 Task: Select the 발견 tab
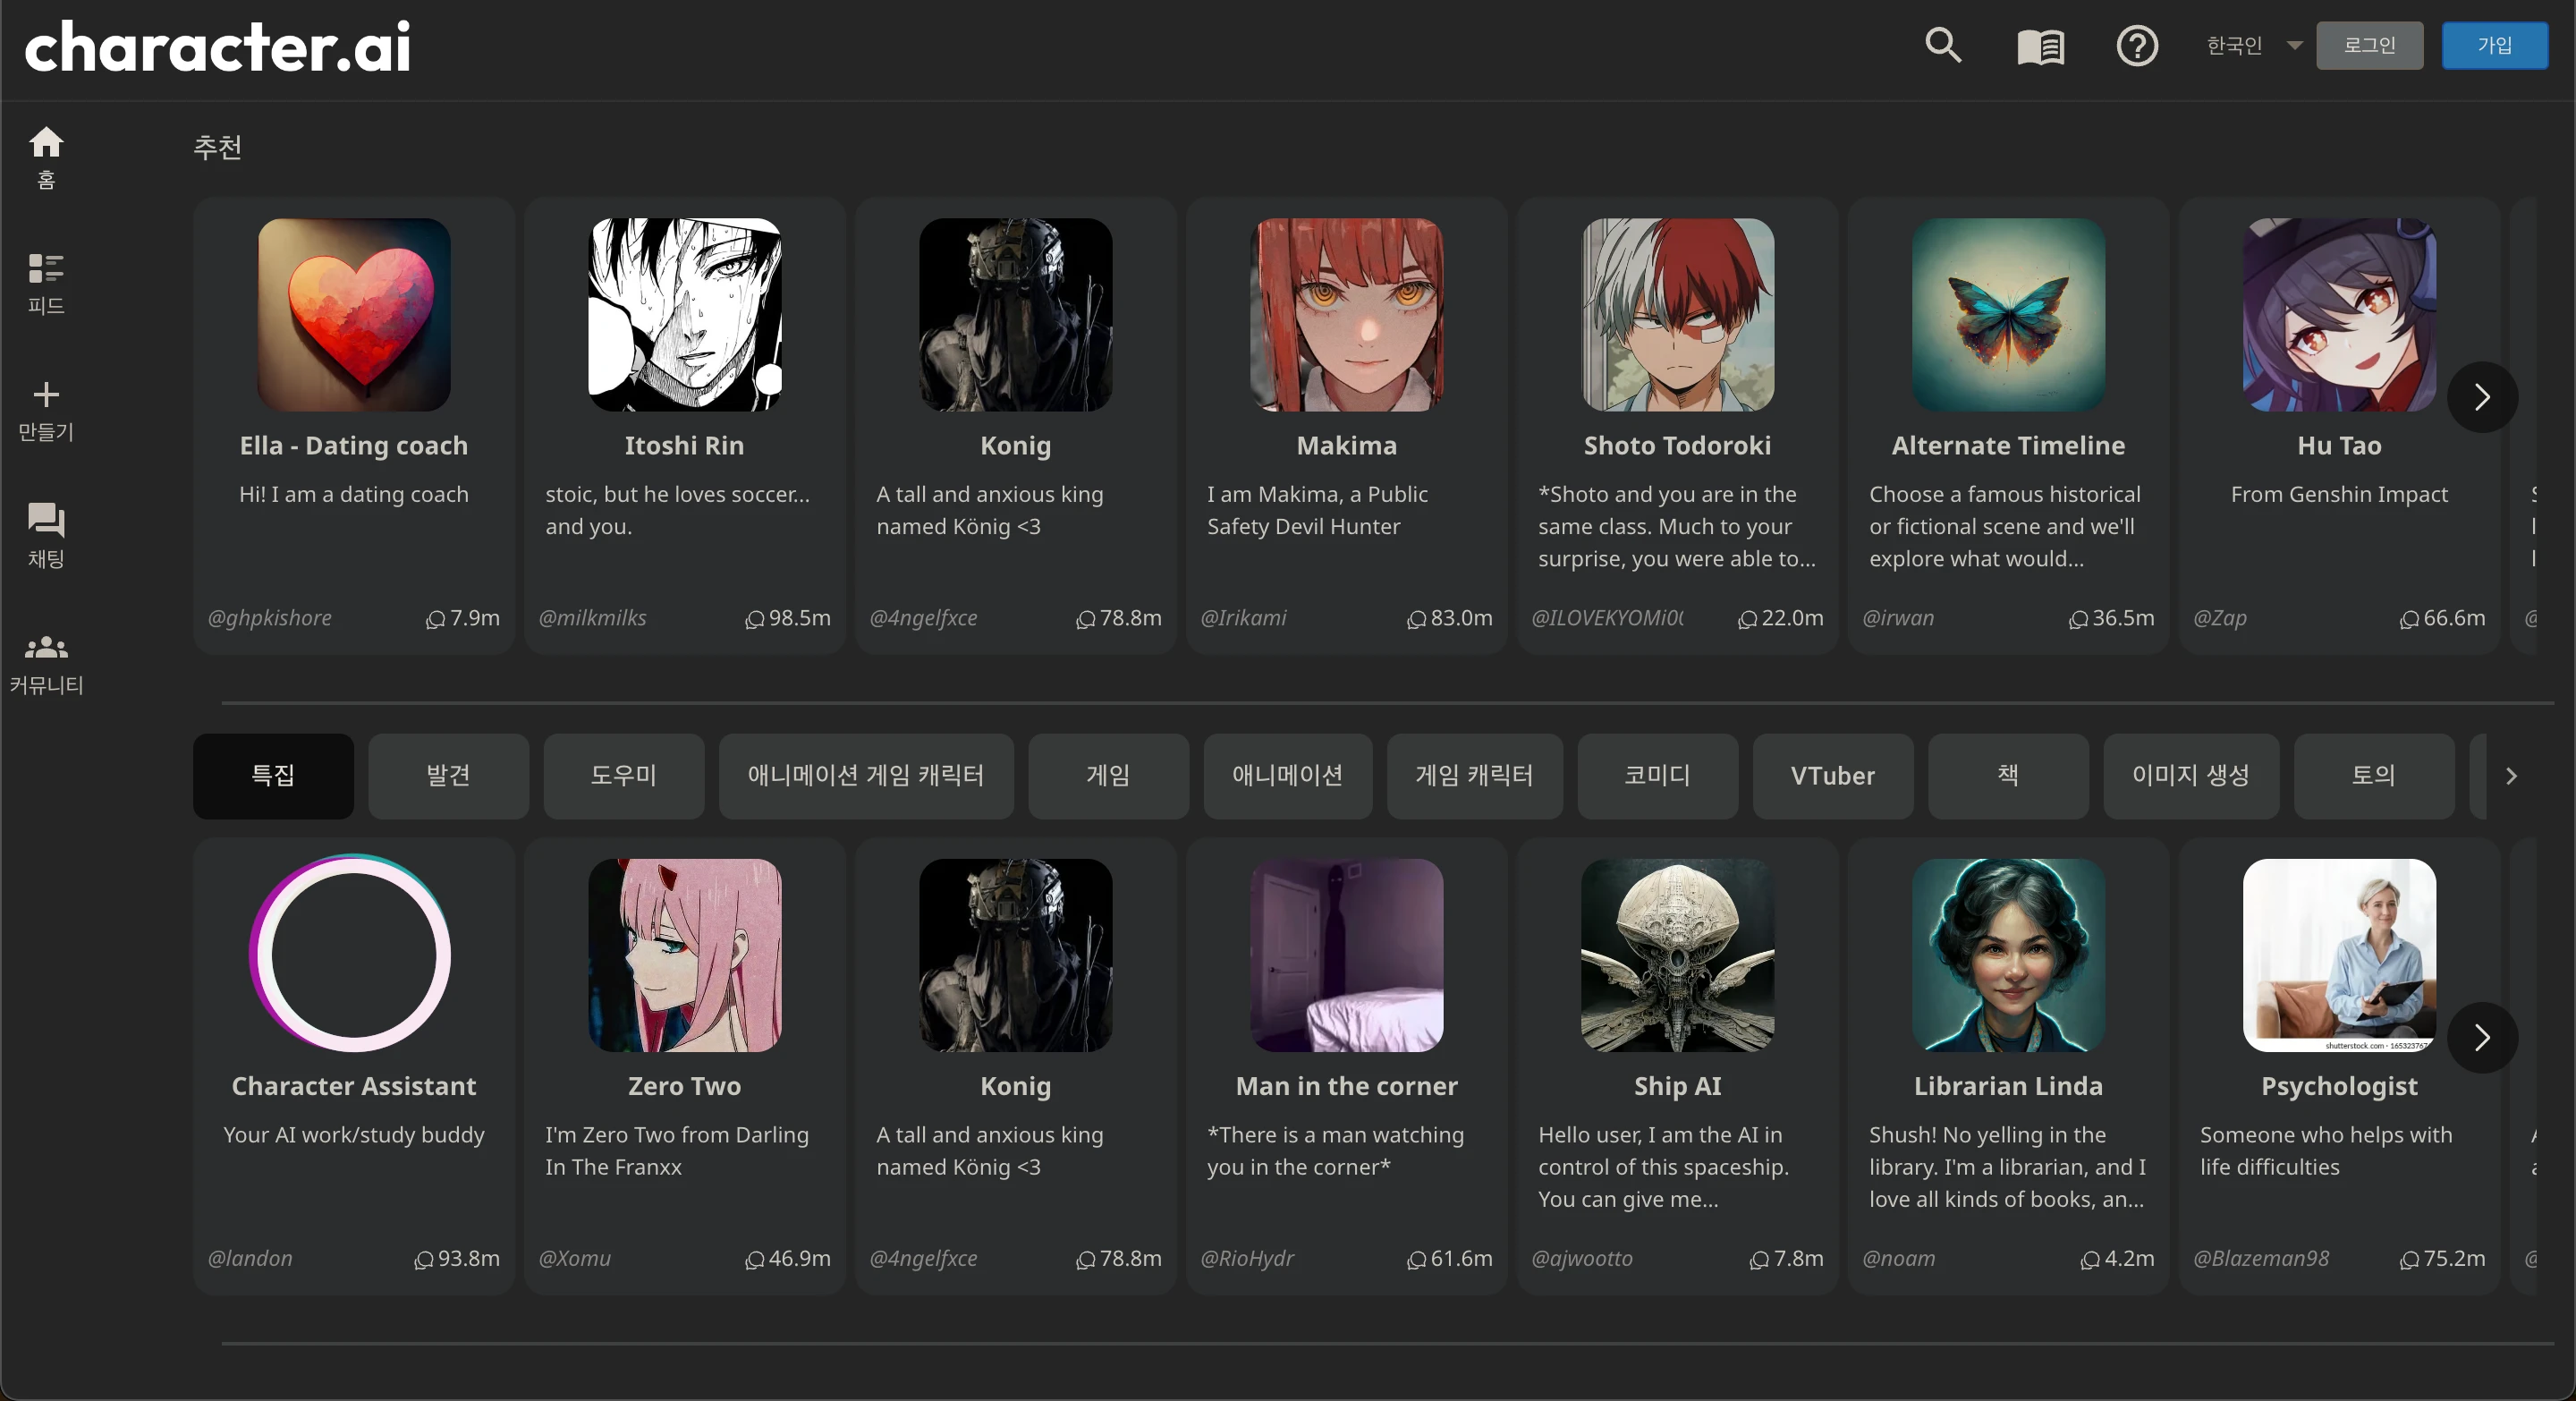pos(448,776)
